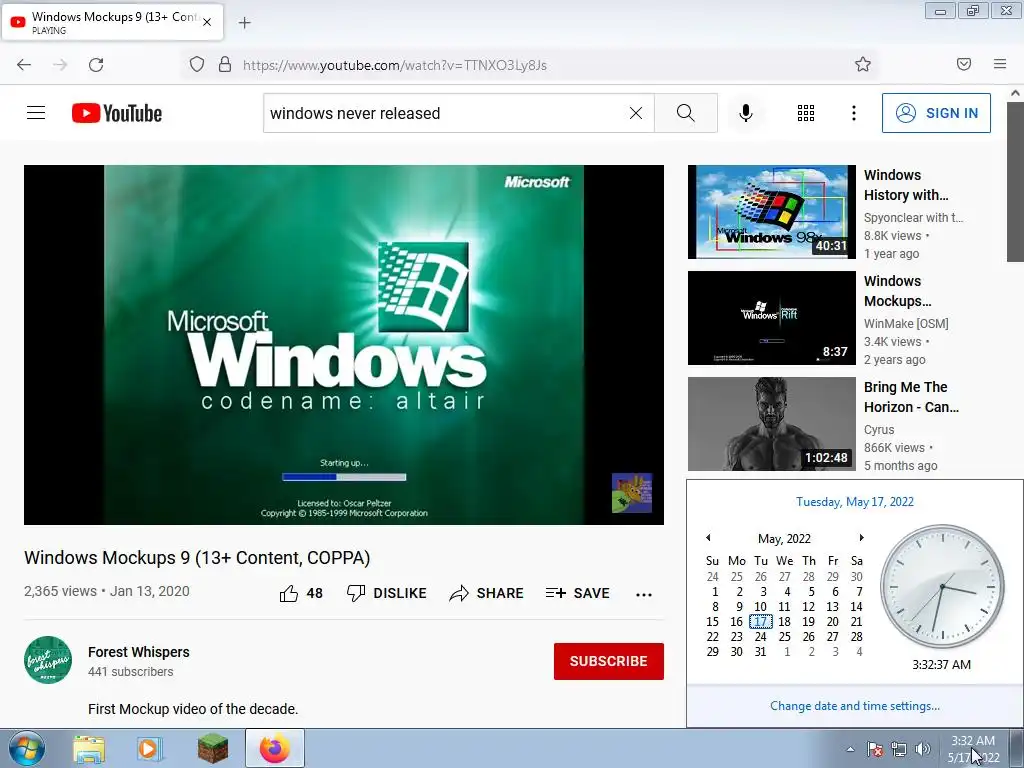Screen dimensions: 1024x768
Task: Open Change date and time settings
Action: click(x=855, y=706)
